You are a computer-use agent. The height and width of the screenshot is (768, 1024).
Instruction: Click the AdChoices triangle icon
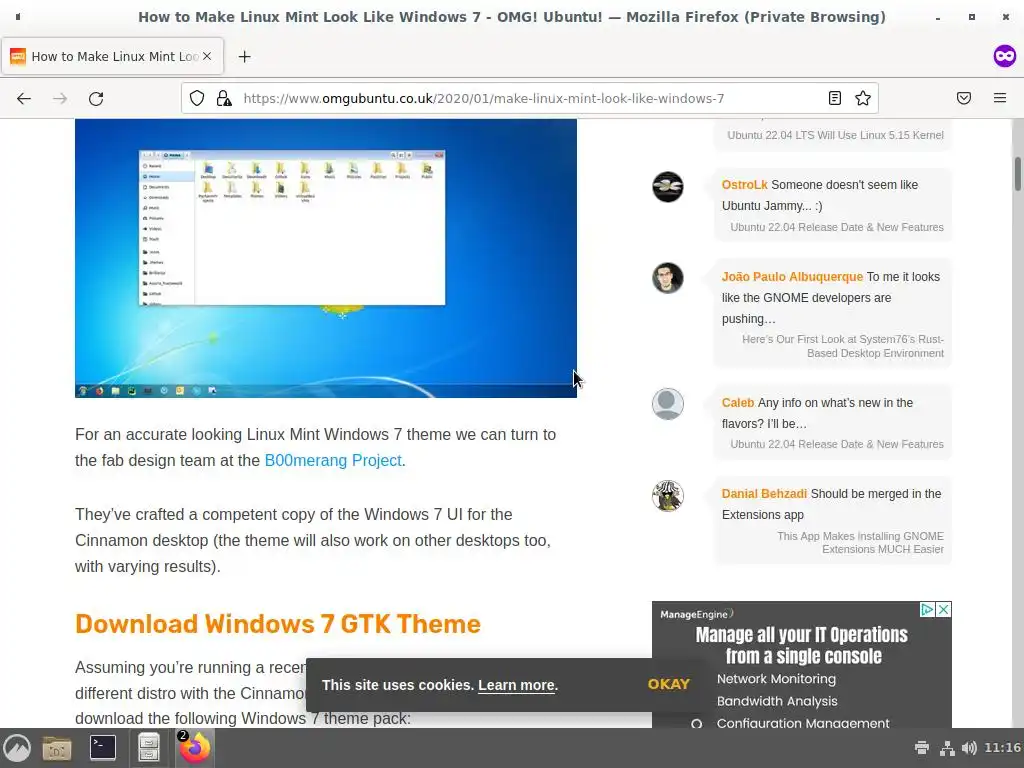[927, 610]
